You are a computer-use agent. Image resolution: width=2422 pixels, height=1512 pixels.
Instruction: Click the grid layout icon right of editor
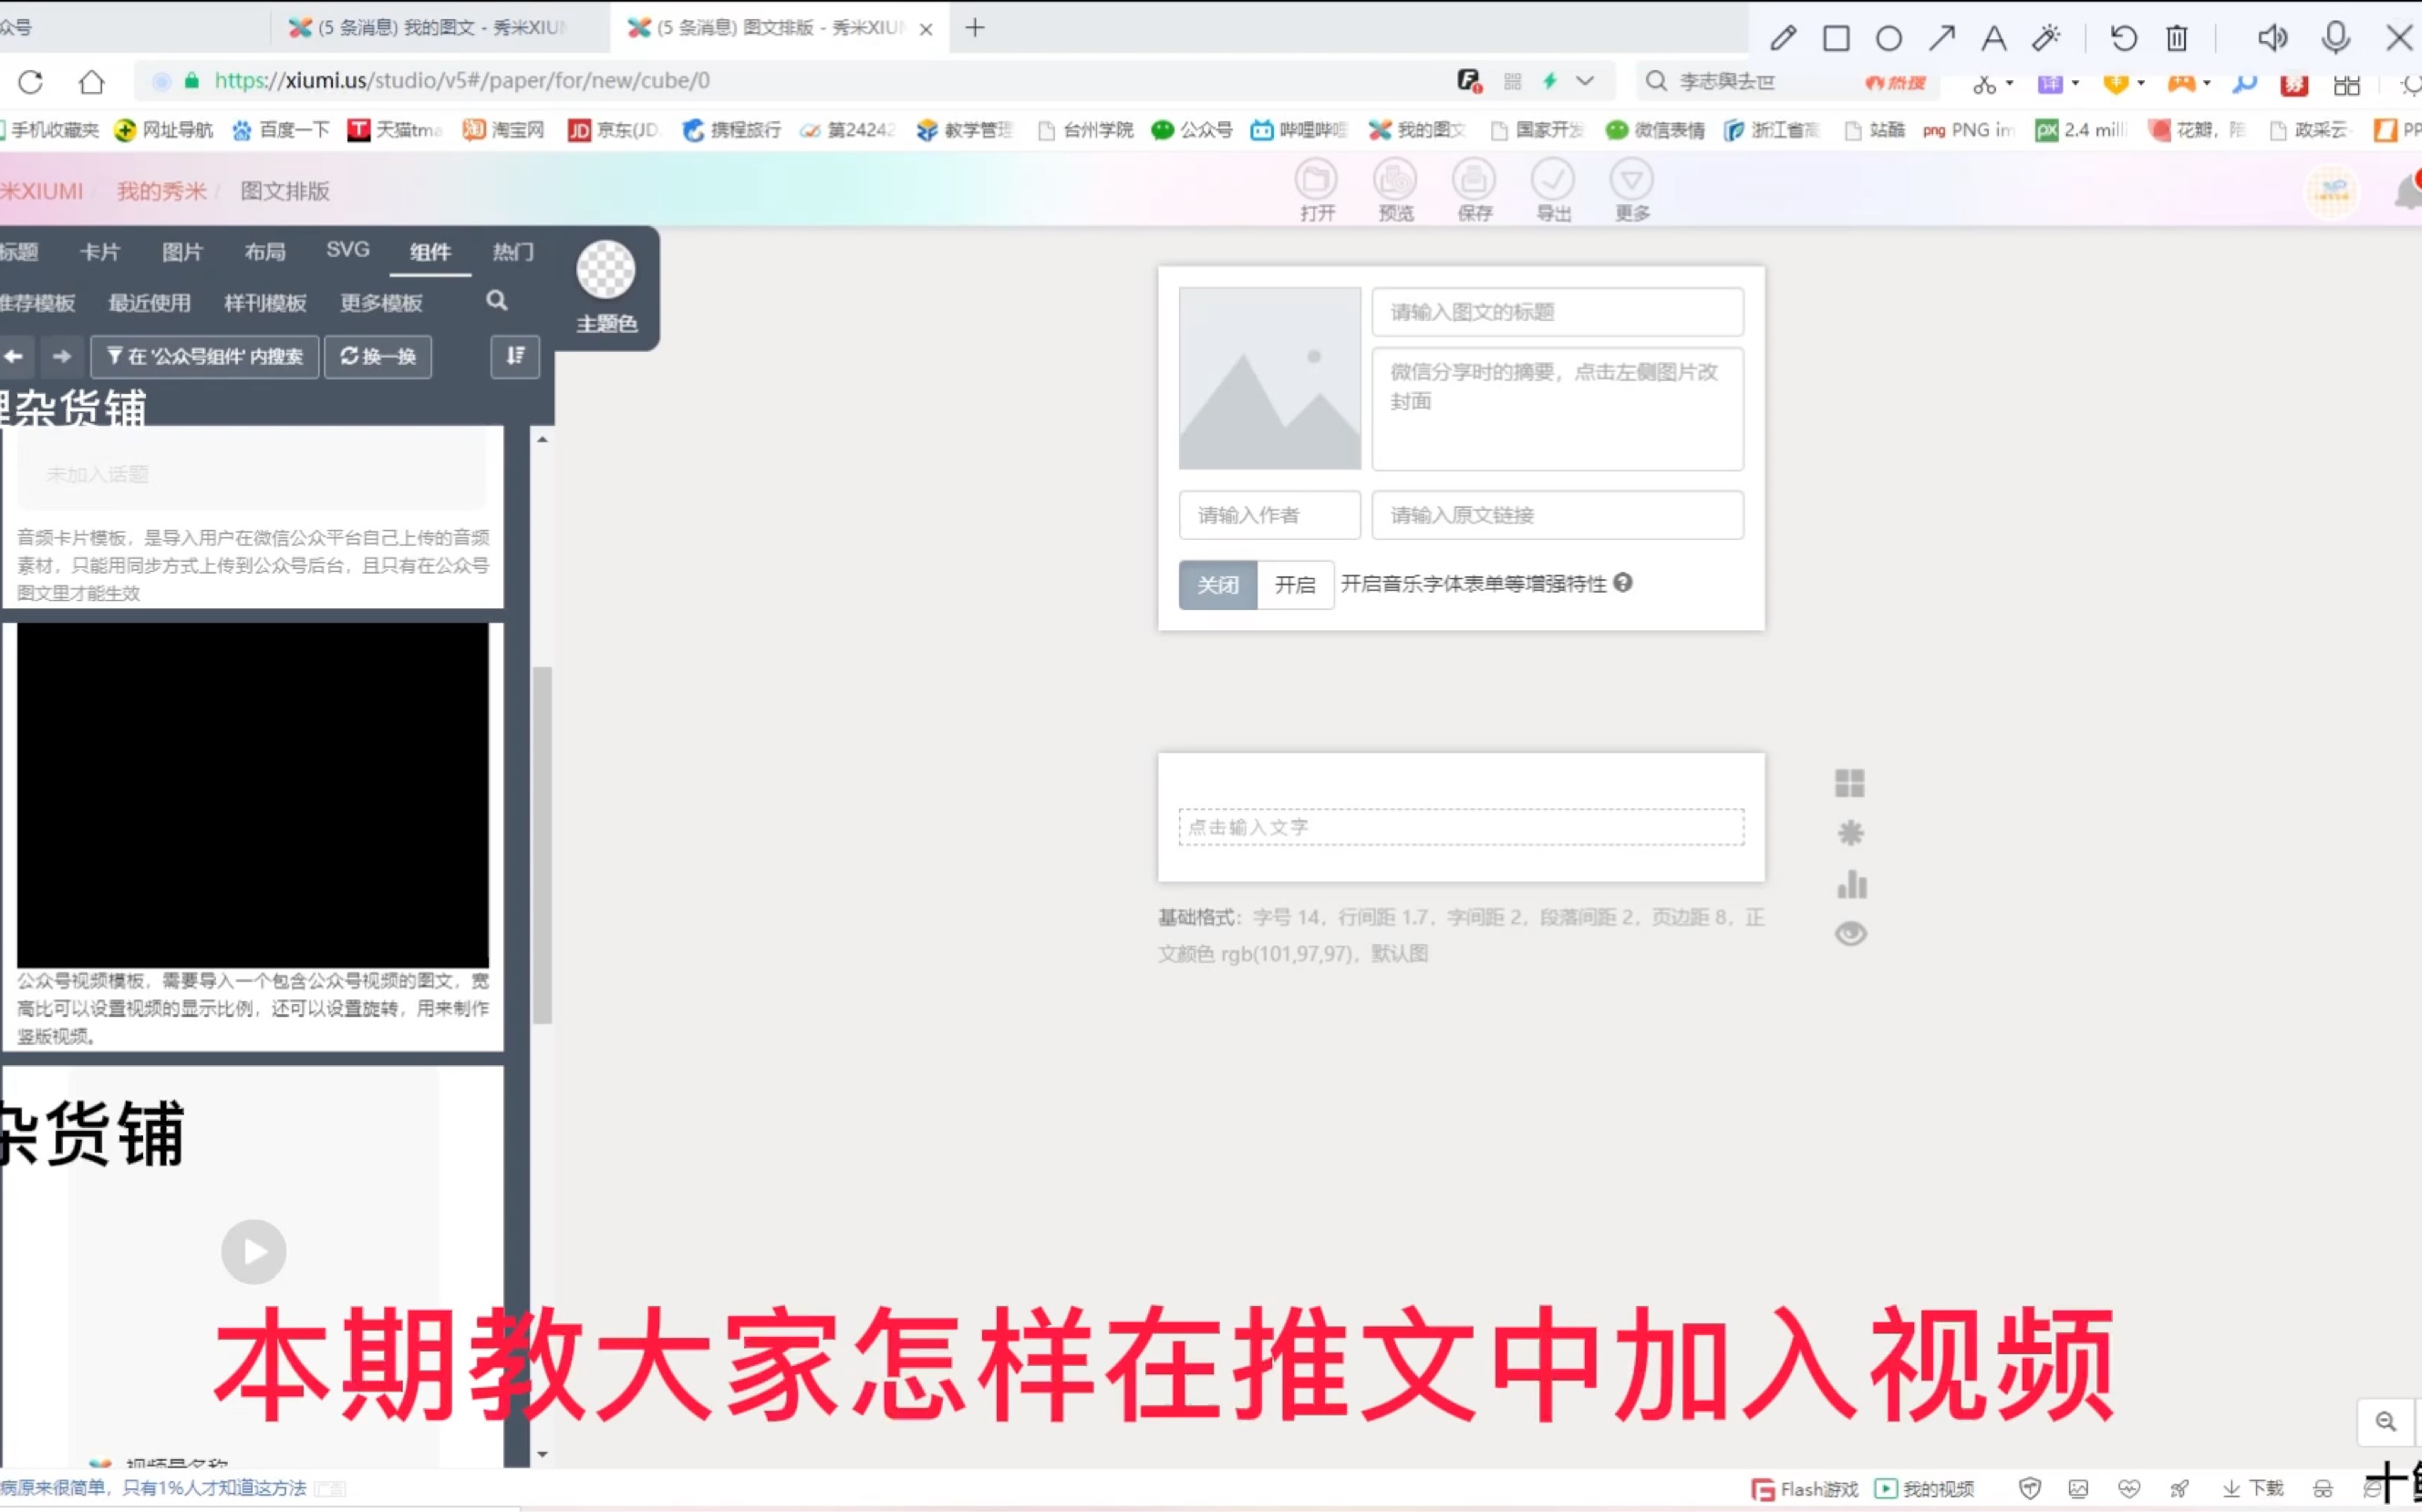[x=1850, y=783]
